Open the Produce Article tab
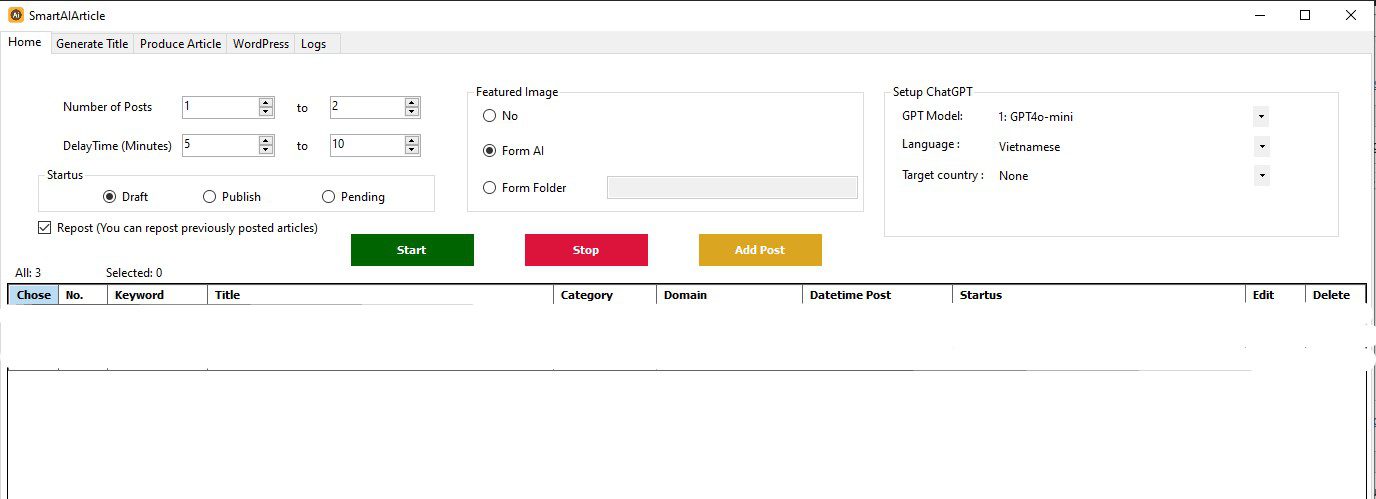 (180, 44)
